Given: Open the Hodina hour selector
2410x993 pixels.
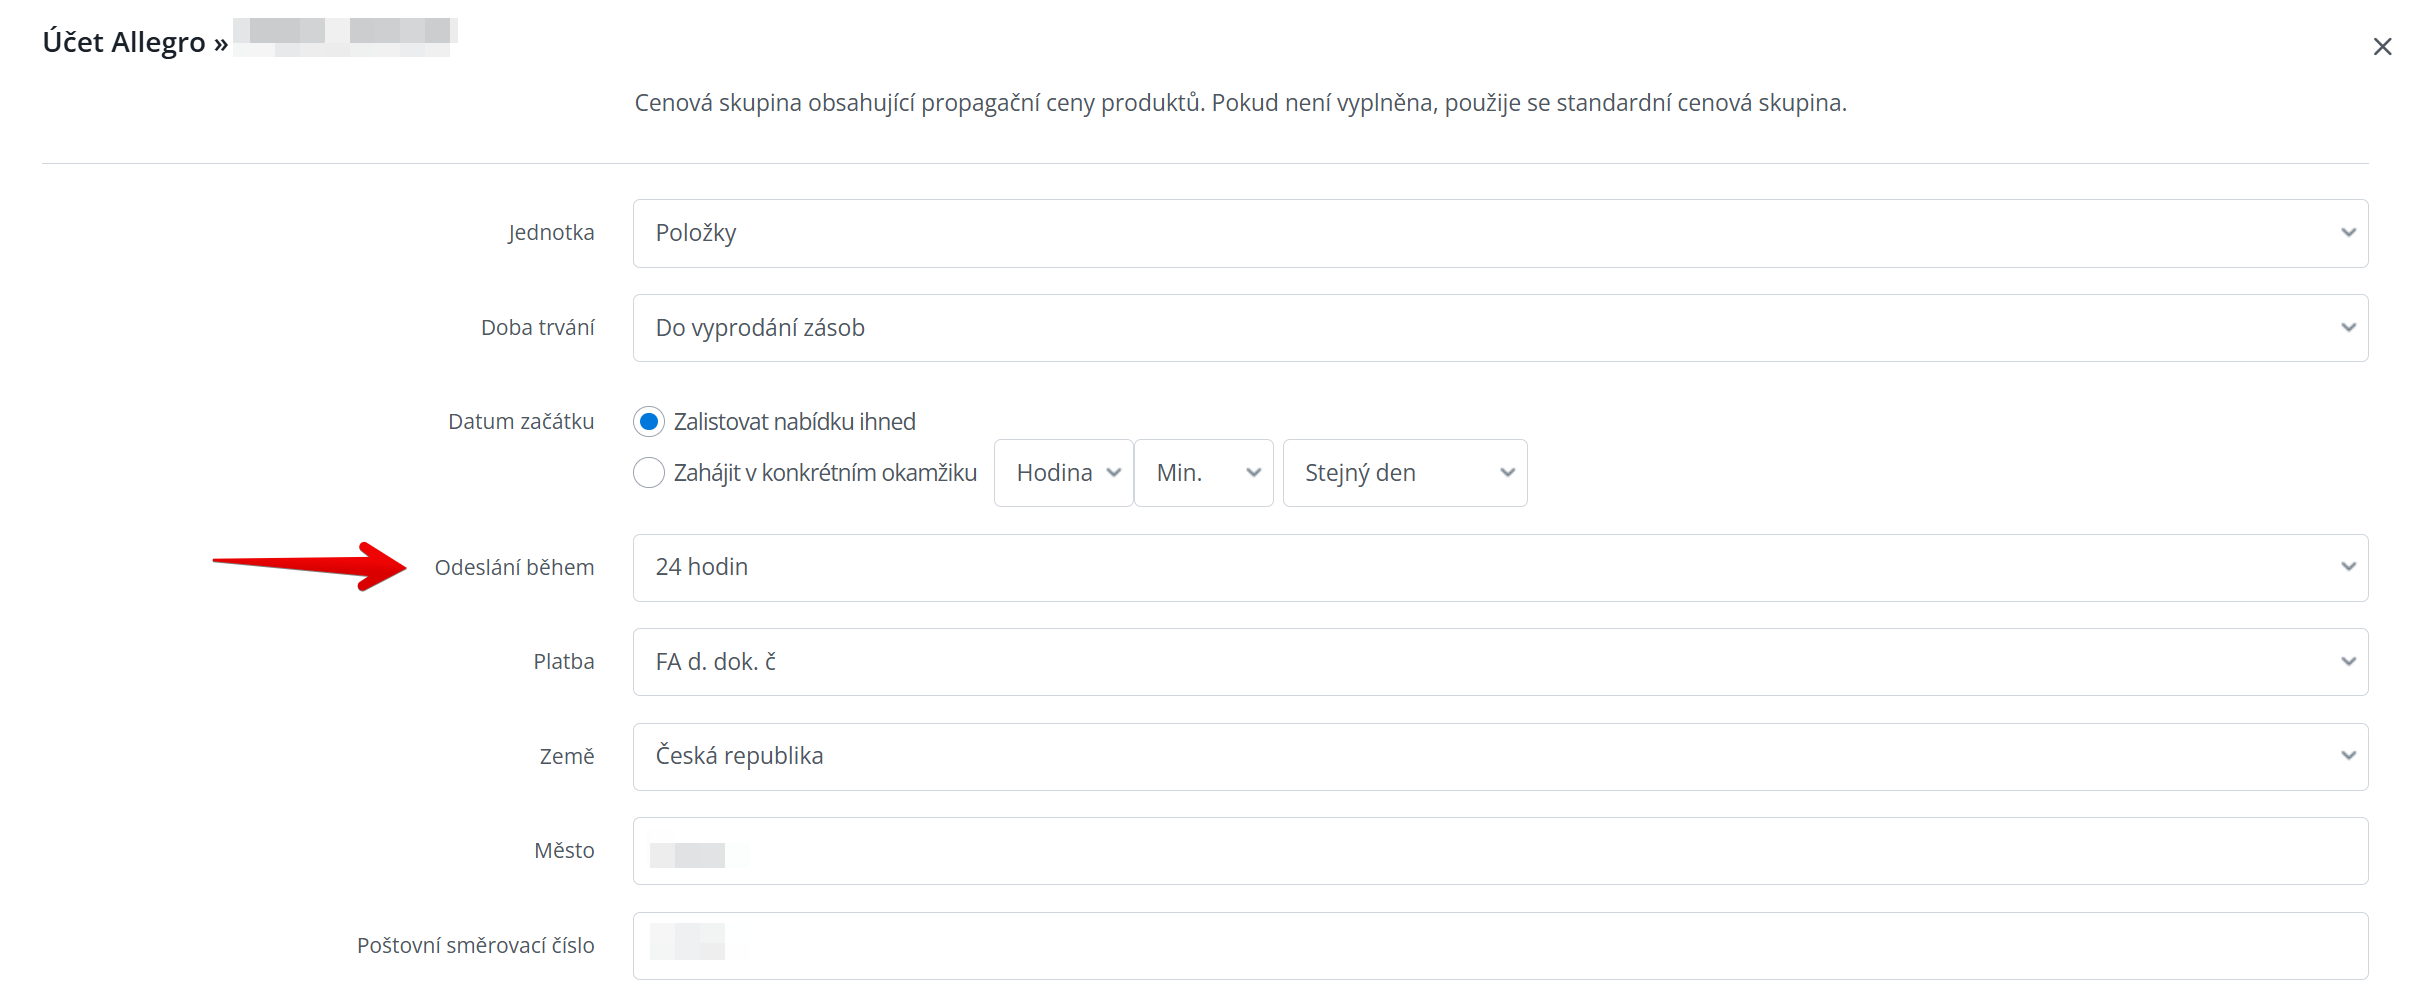Looking at the screenshot, I should [1063, 473].
